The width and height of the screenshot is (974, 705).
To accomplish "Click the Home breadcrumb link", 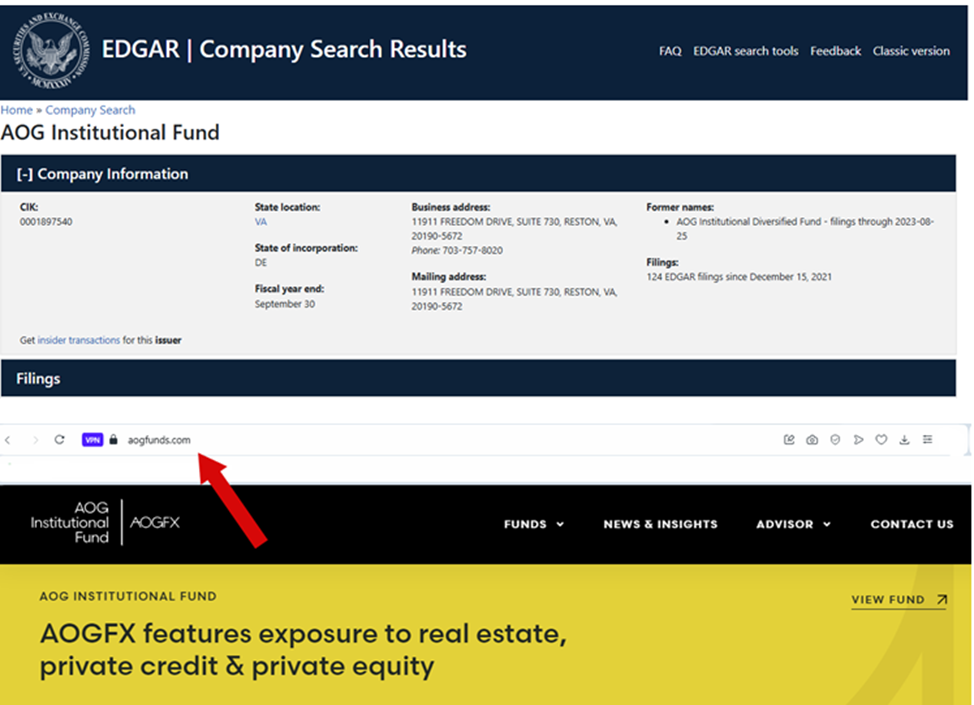I will pos(16,110).
